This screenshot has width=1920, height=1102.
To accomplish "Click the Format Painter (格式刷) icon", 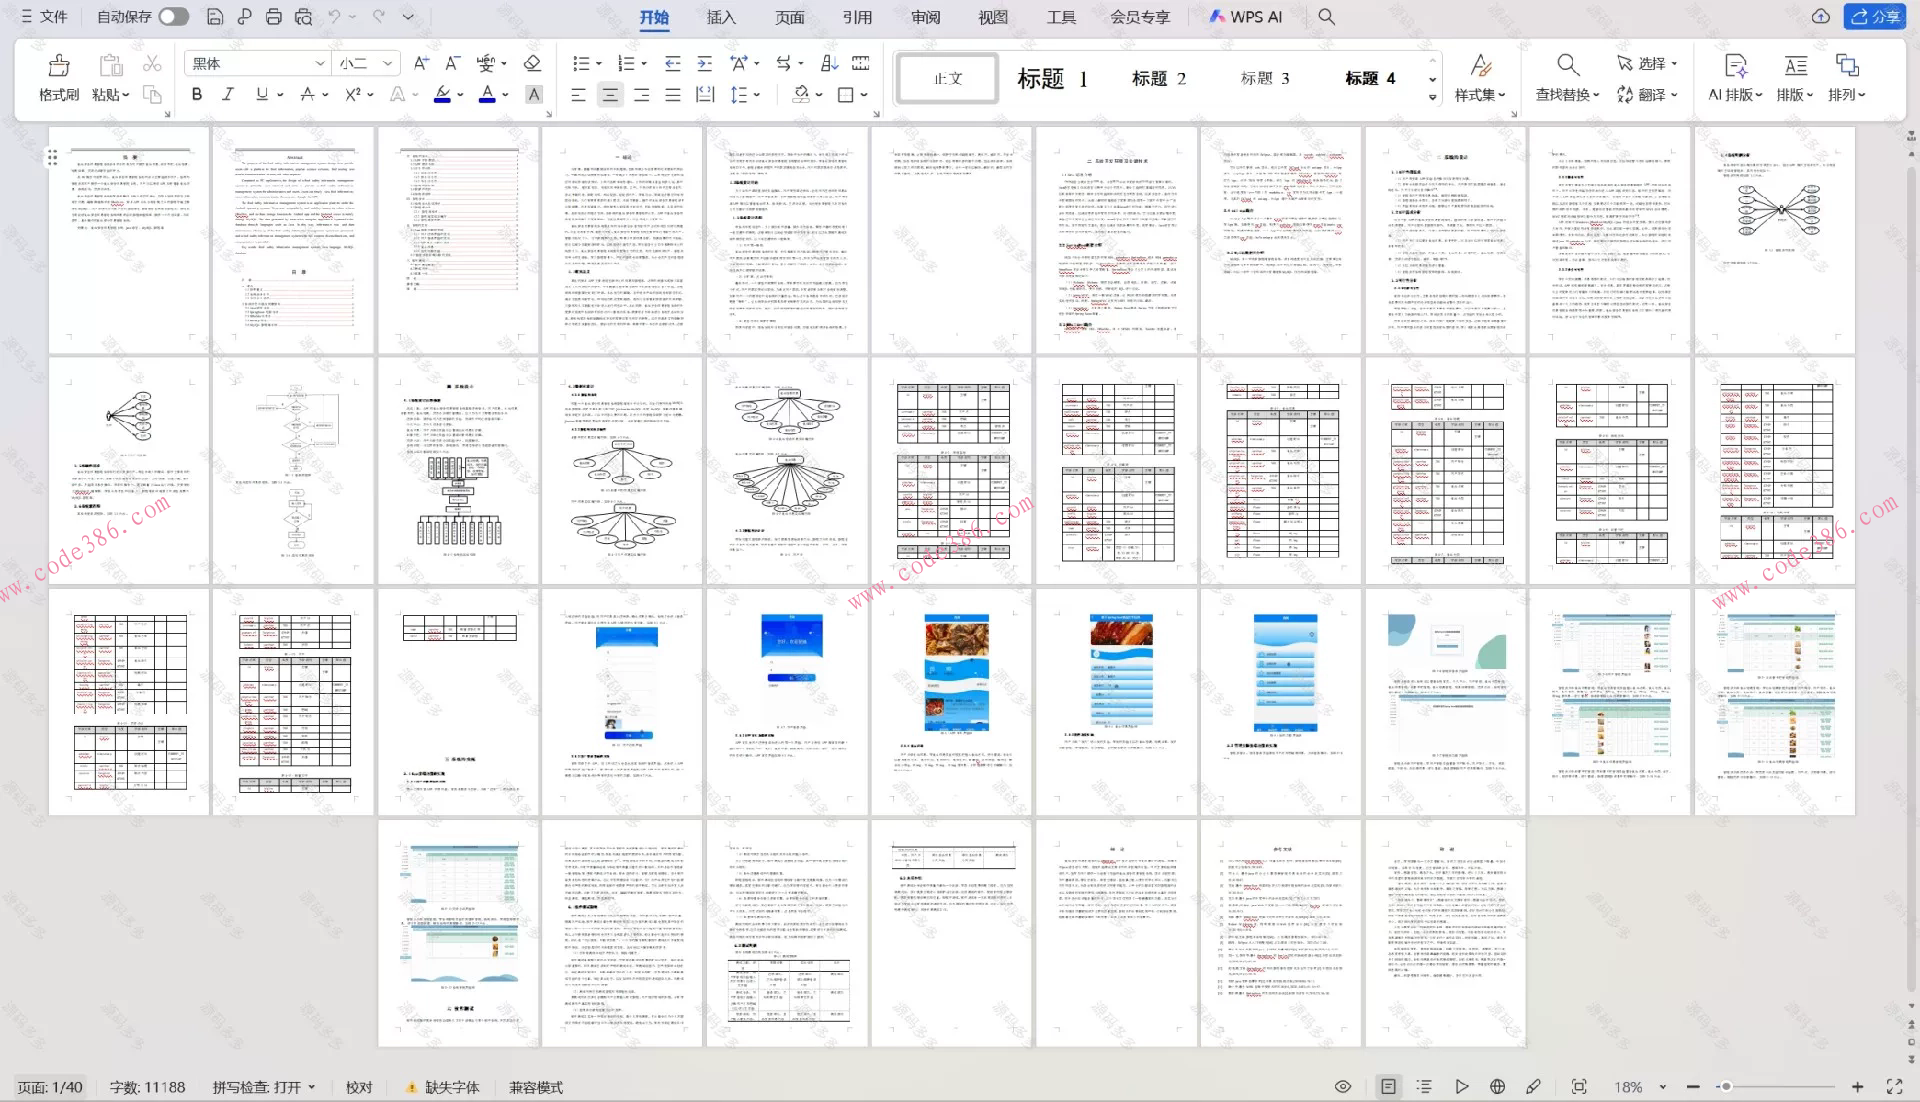I will click(58, 66).
